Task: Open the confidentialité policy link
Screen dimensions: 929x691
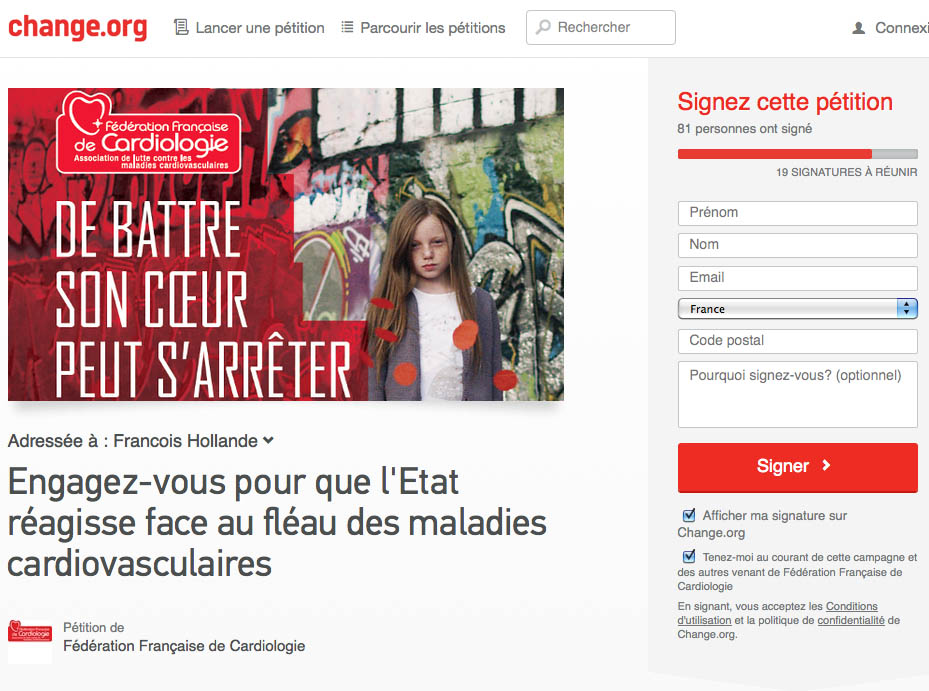Action: click(851, 620)
